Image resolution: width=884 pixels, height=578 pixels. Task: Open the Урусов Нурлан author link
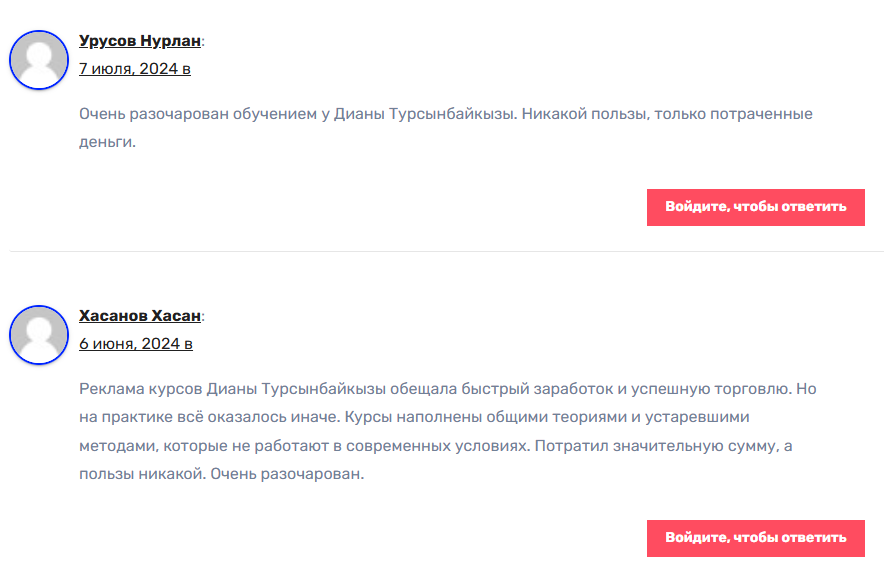tap(140, 41)
